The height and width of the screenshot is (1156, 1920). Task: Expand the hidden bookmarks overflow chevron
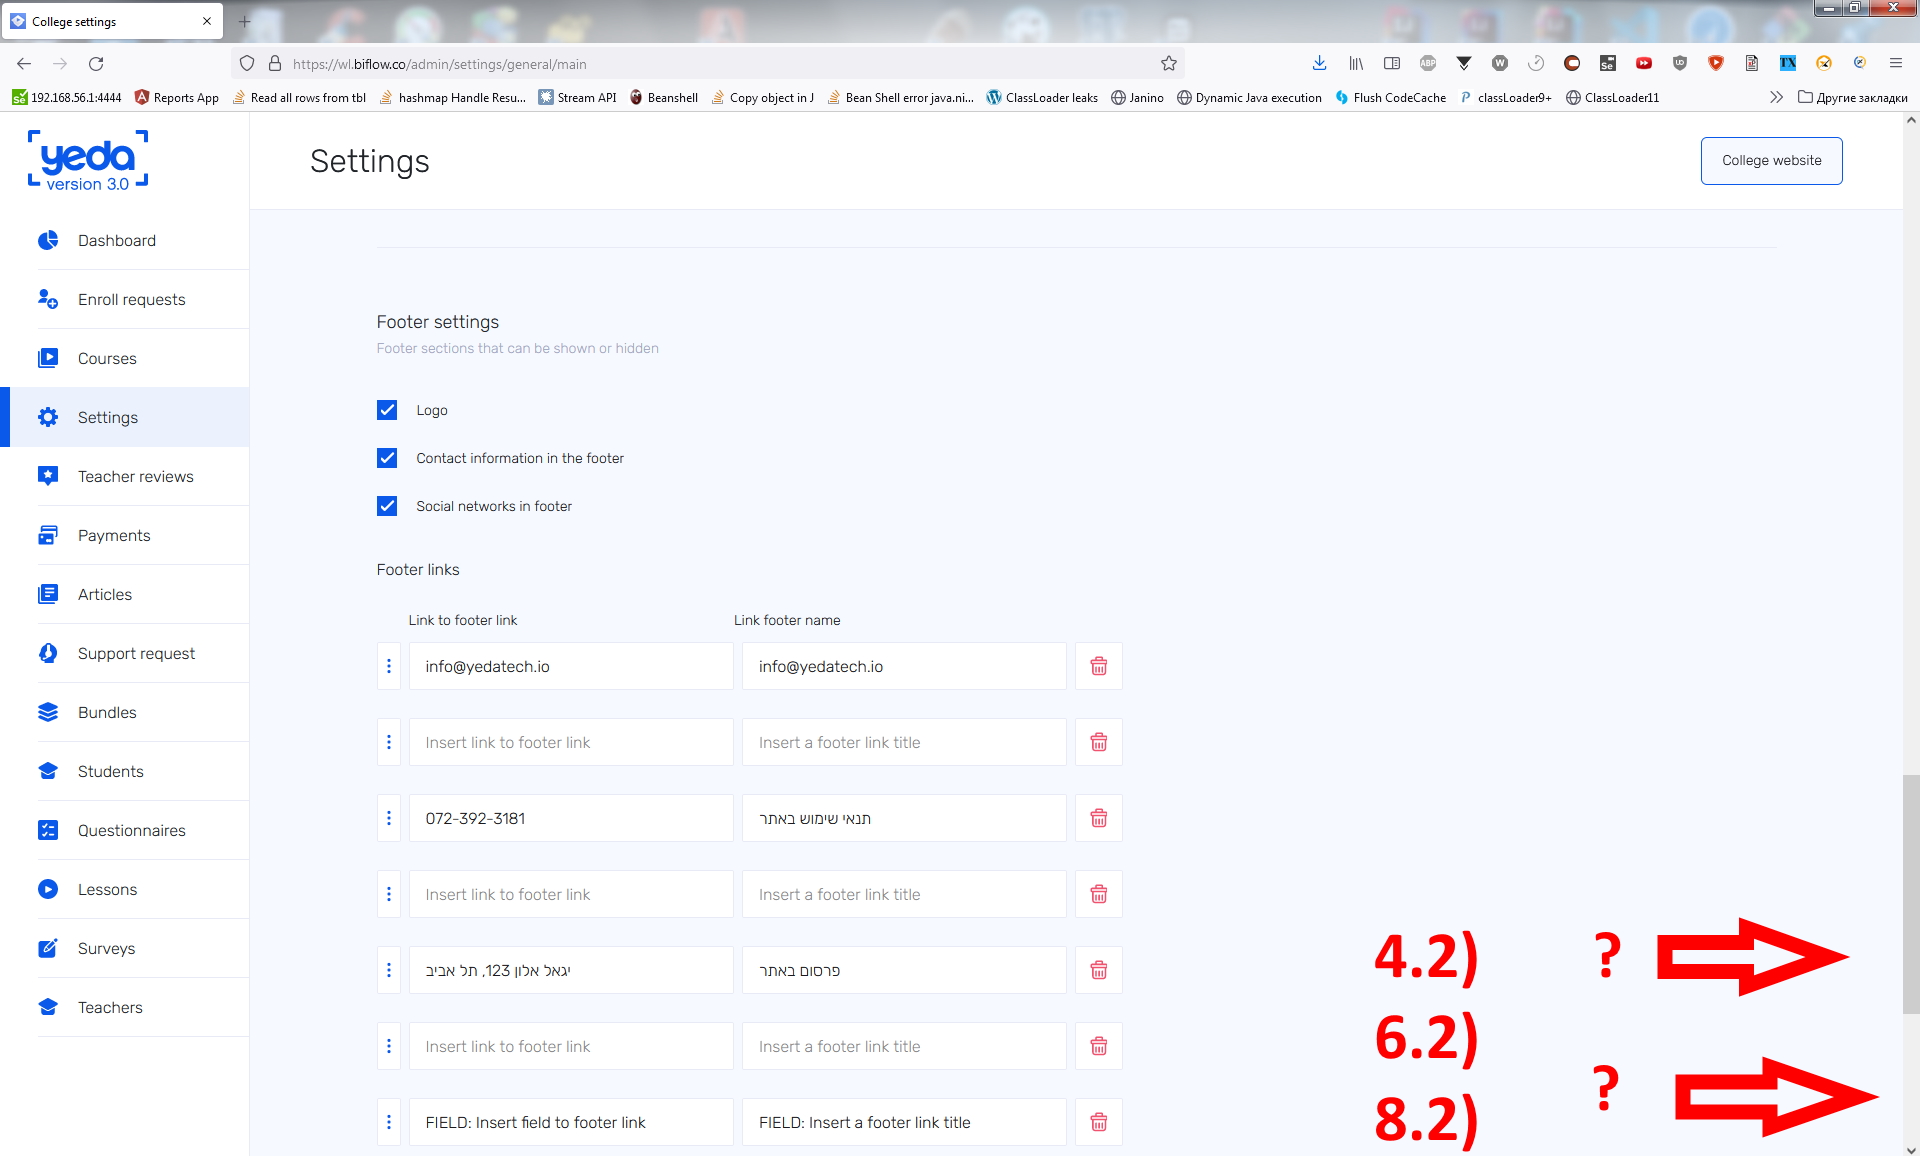pos(1776,97)
